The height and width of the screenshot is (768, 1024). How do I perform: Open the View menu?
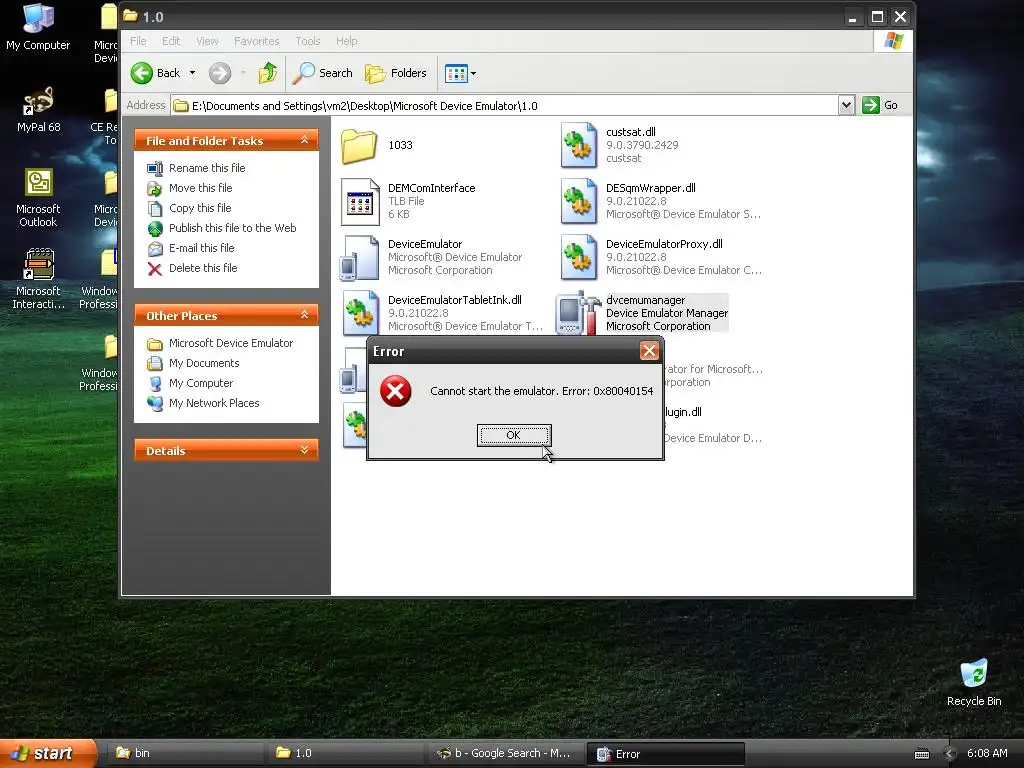coord(207,41)
